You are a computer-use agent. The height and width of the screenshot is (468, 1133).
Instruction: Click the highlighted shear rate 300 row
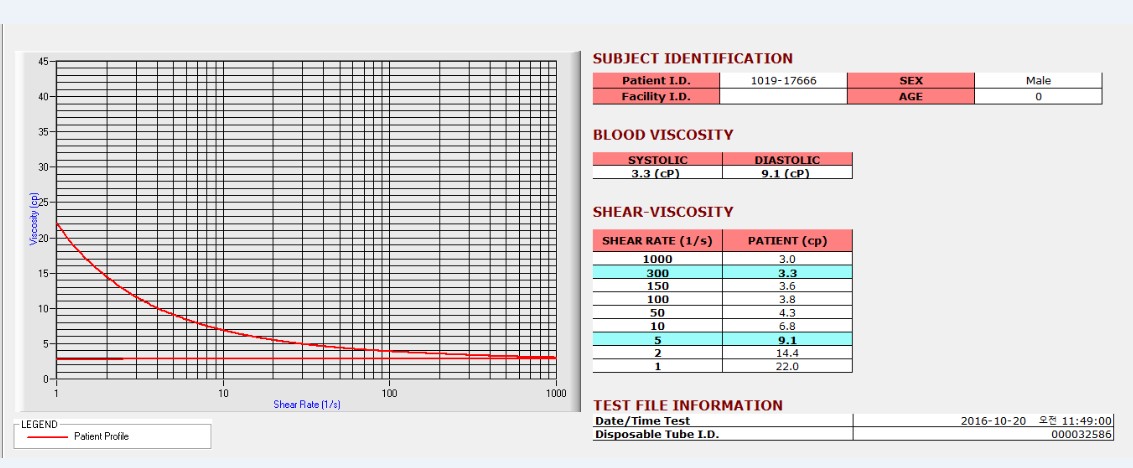tap(723, 272)
